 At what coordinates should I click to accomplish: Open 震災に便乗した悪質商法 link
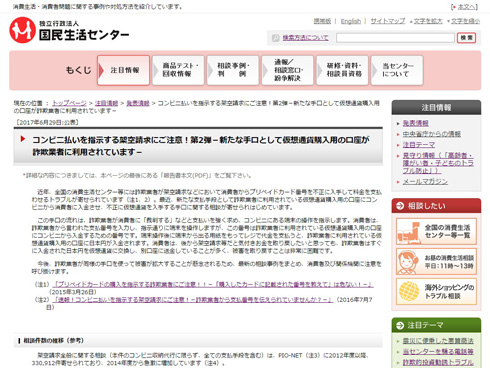tap(438, 341)
